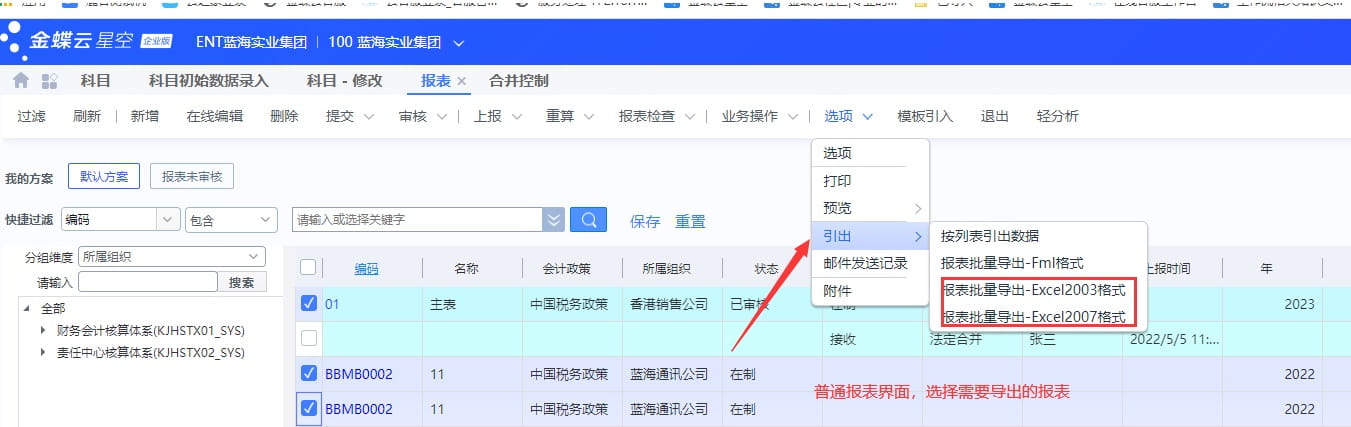Viewport: 1351px width, 427px height.
Task: Choose 打印 in the dropdown menu
Action: click(x=870, y=181)
